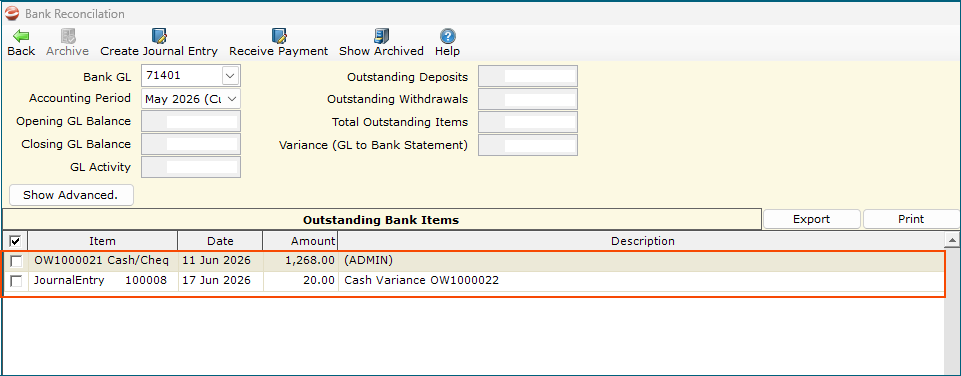This screenshot has width=961, height=376.
Task: Click the Show Archived icon
Action: coord(381,36)
